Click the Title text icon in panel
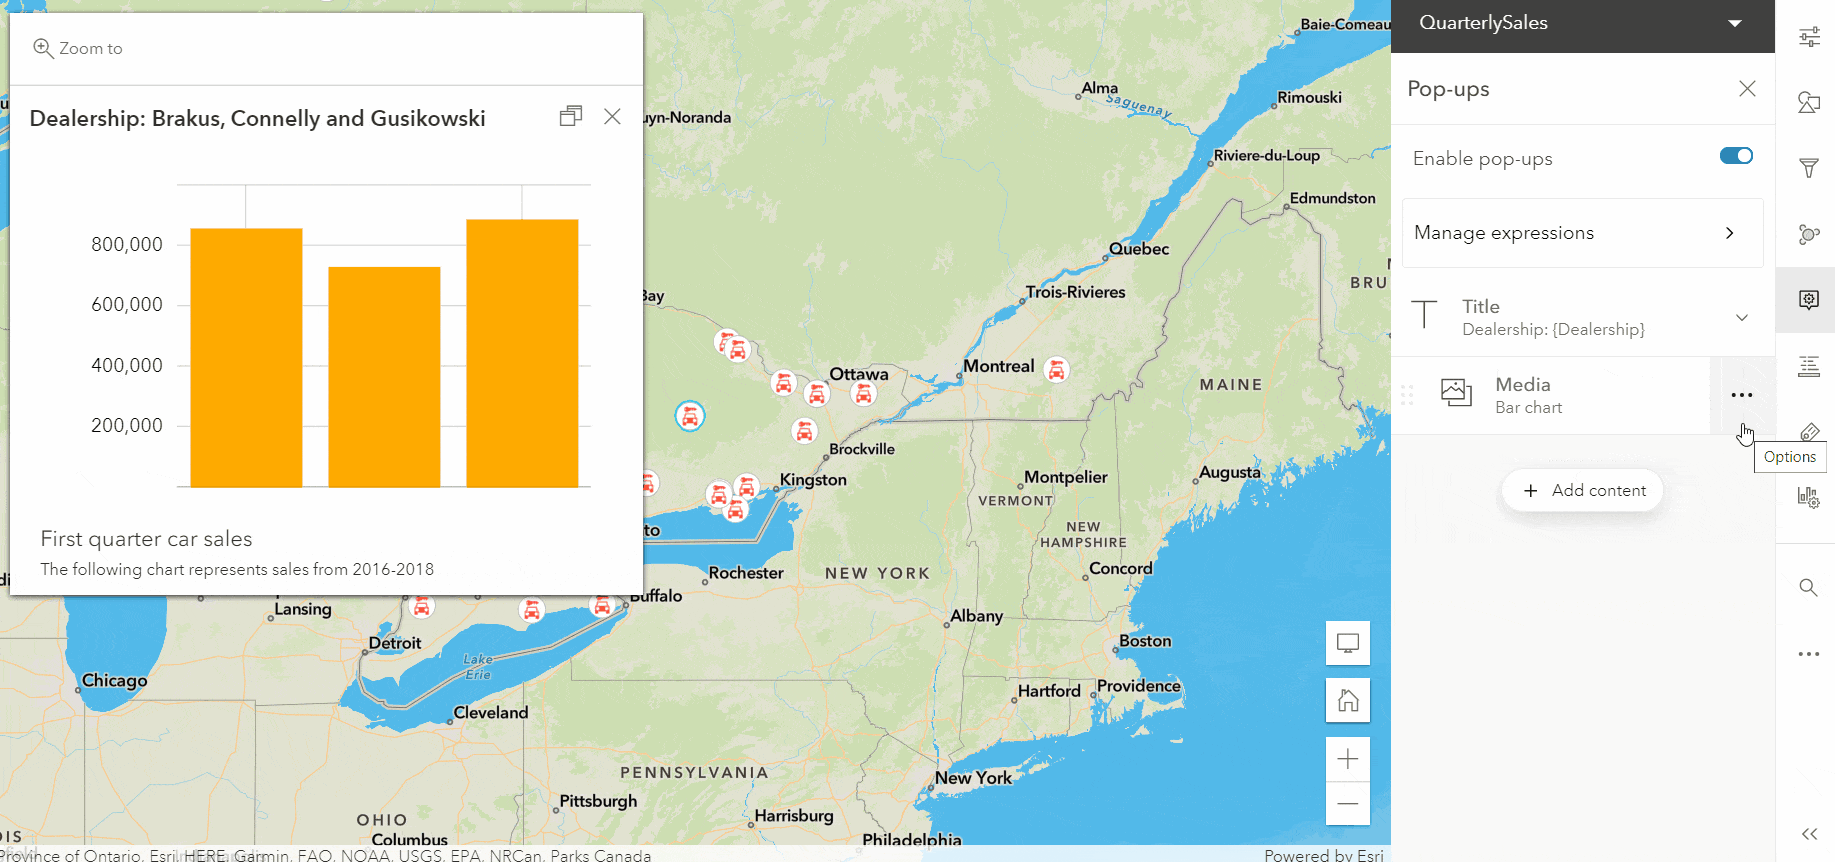Image resolution: width=1835 pixels, height=862 pixels. tap(1424, 315)
